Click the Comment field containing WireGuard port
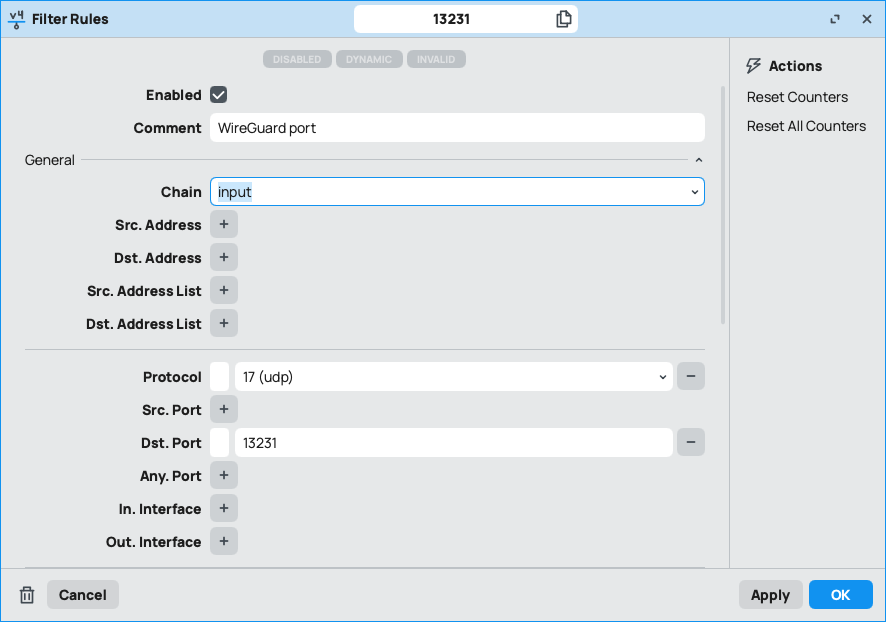The image size is (886, 622). pyautogui.click(x=457, y=128)
